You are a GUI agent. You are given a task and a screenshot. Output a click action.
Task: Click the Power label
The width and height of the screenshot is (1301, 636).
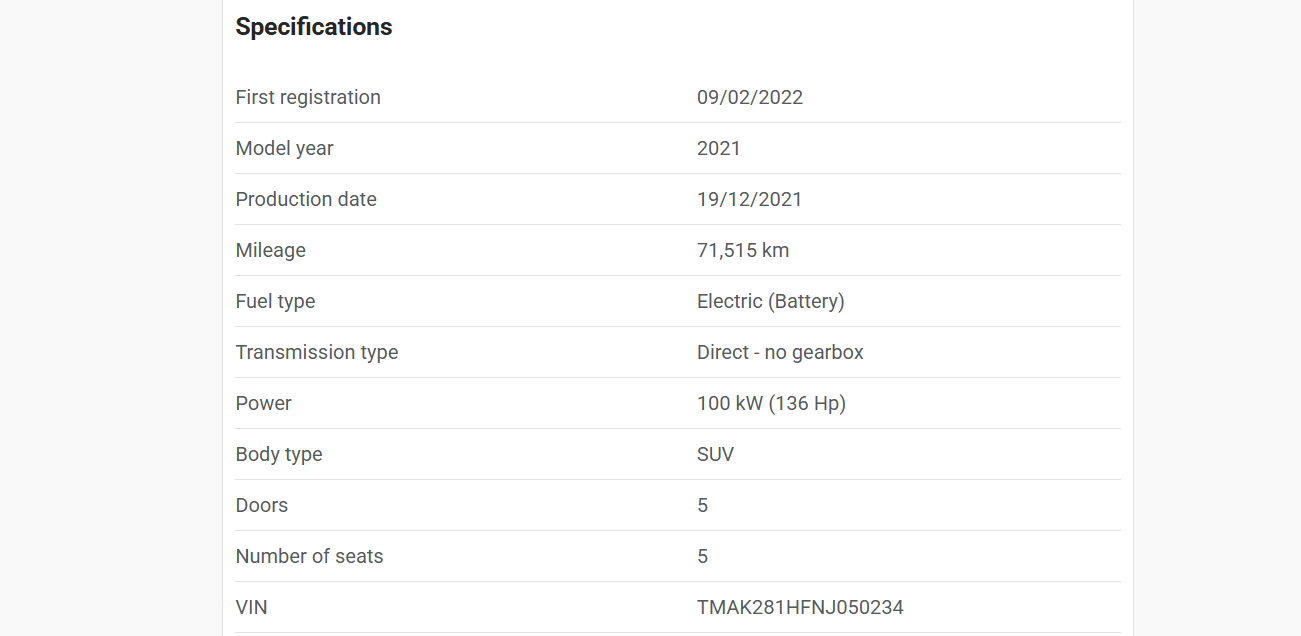click(x=264, y=403)
